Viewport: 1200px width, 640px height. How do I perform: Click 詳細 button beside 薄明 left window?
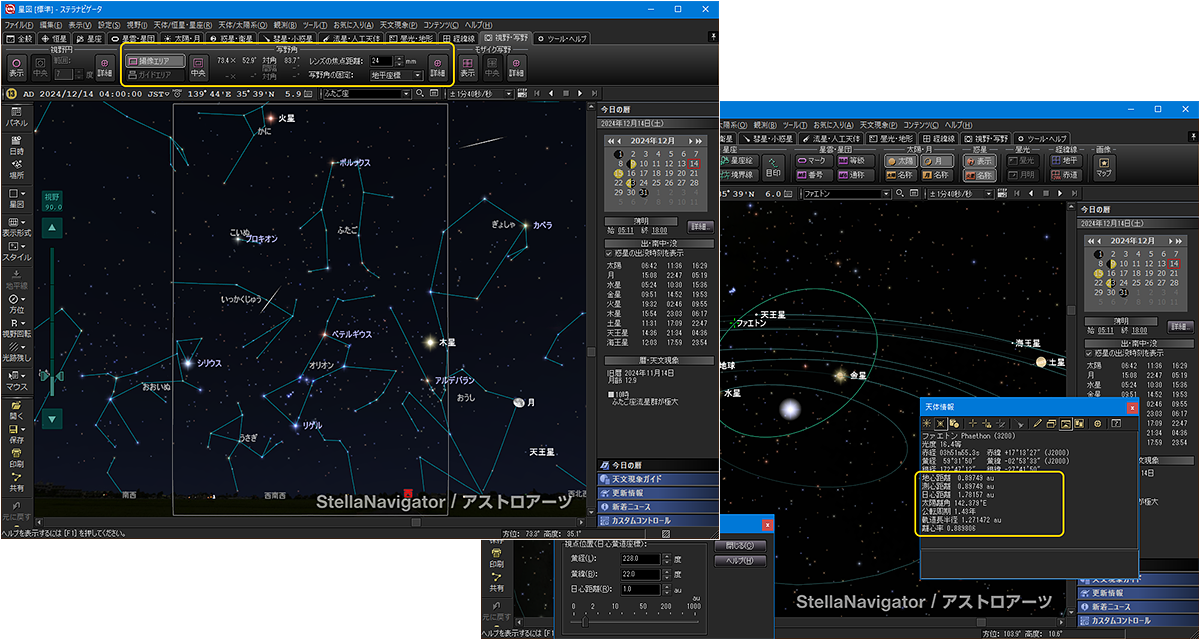click(700, 225)
